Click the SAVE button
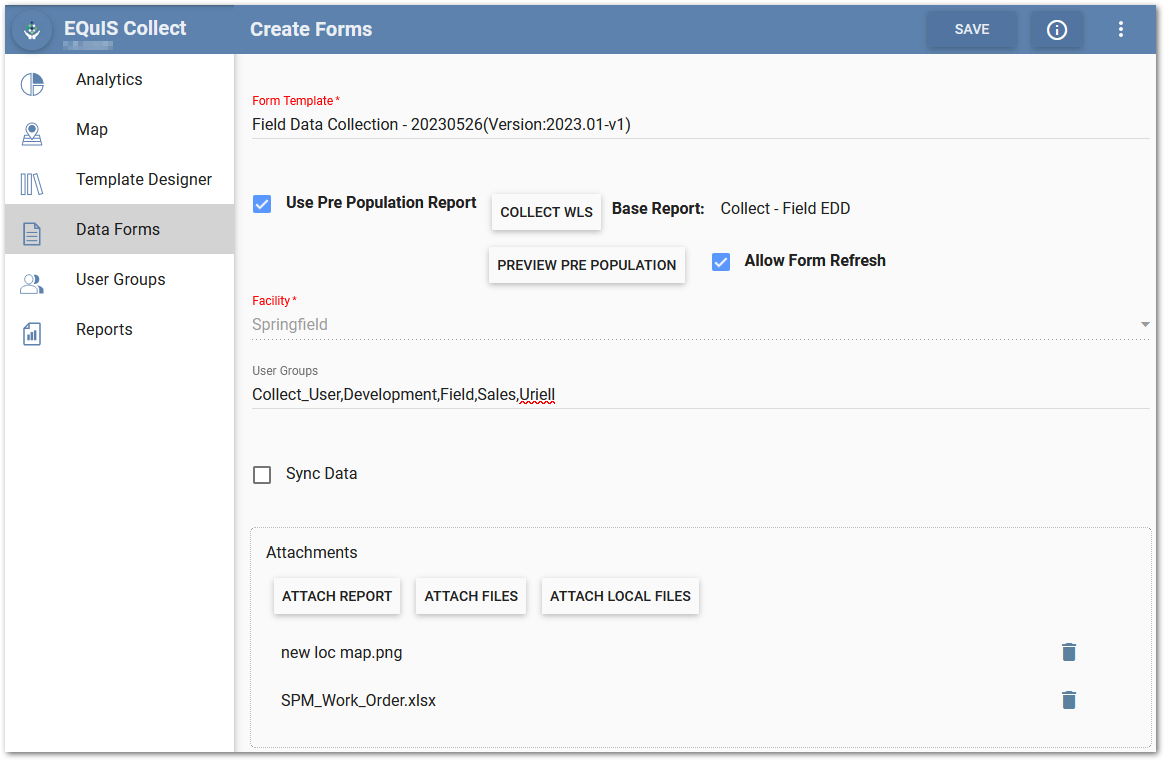This screenshot has width=1165, height=761. pyautogui.click(x=971, y=29)
